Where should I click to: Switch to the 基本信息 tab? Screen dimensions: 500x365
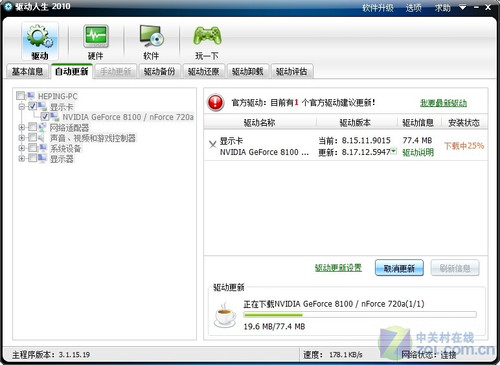click(x=28, y=71)
